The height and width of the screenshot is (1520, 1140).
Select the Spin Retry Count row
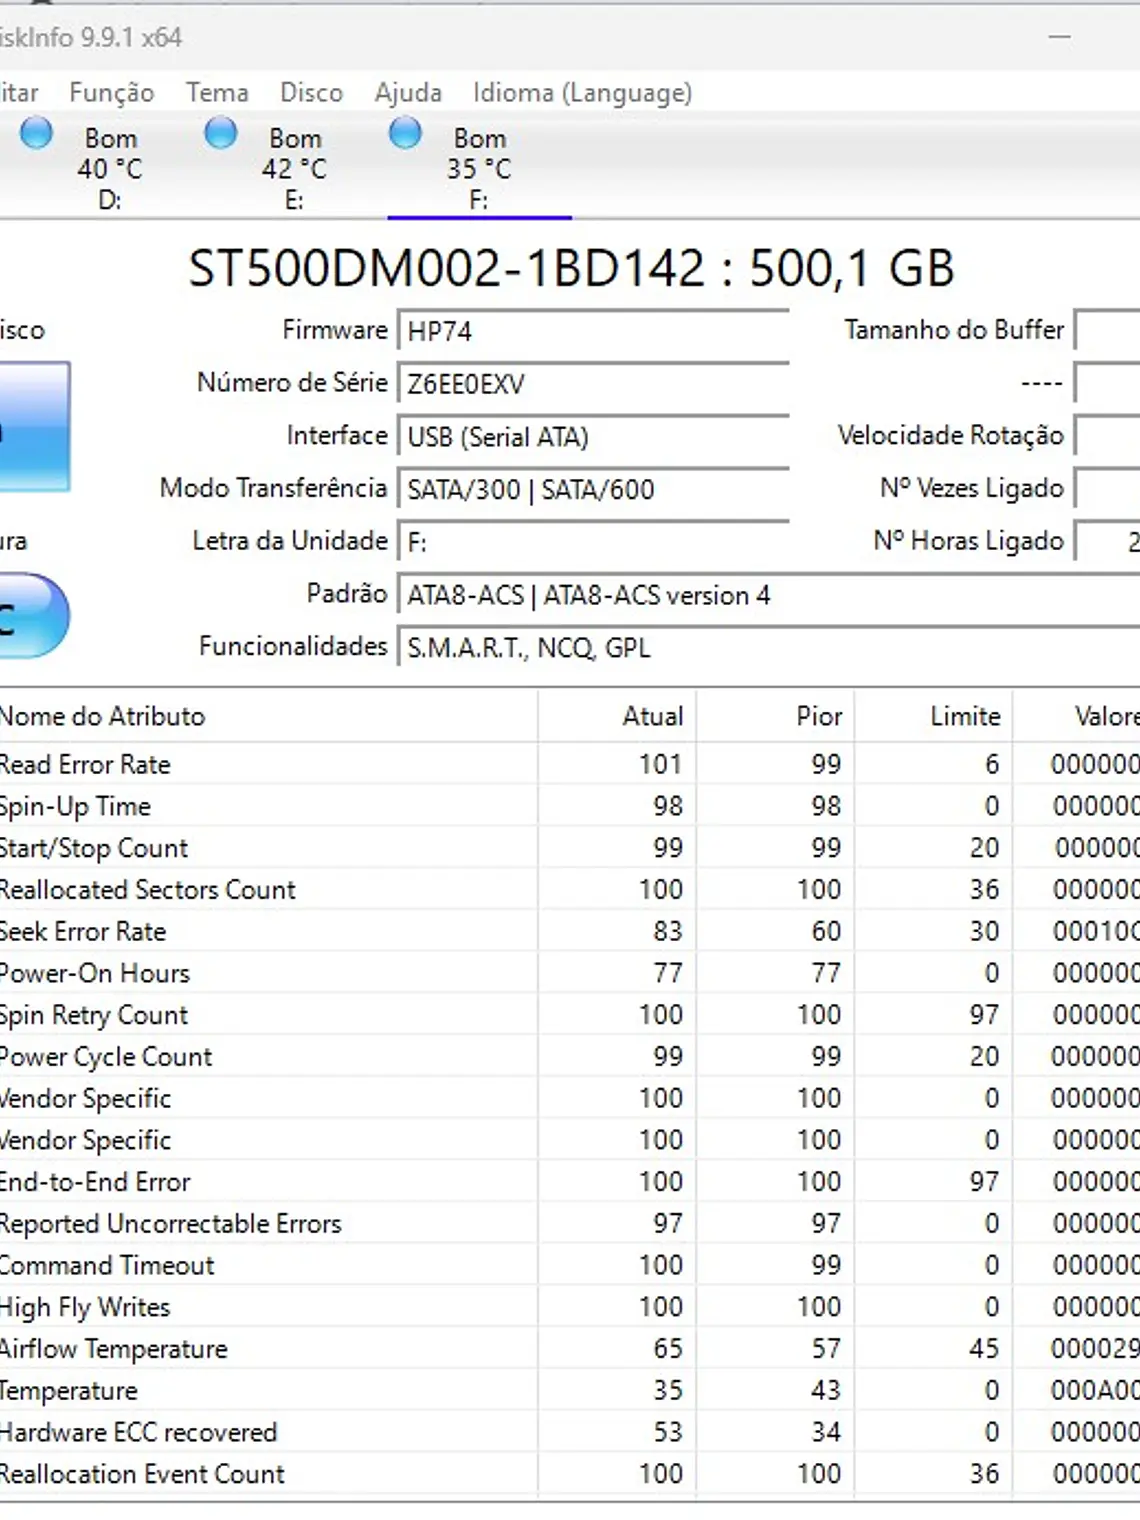pyautogui.click(x=570, y=1015)
